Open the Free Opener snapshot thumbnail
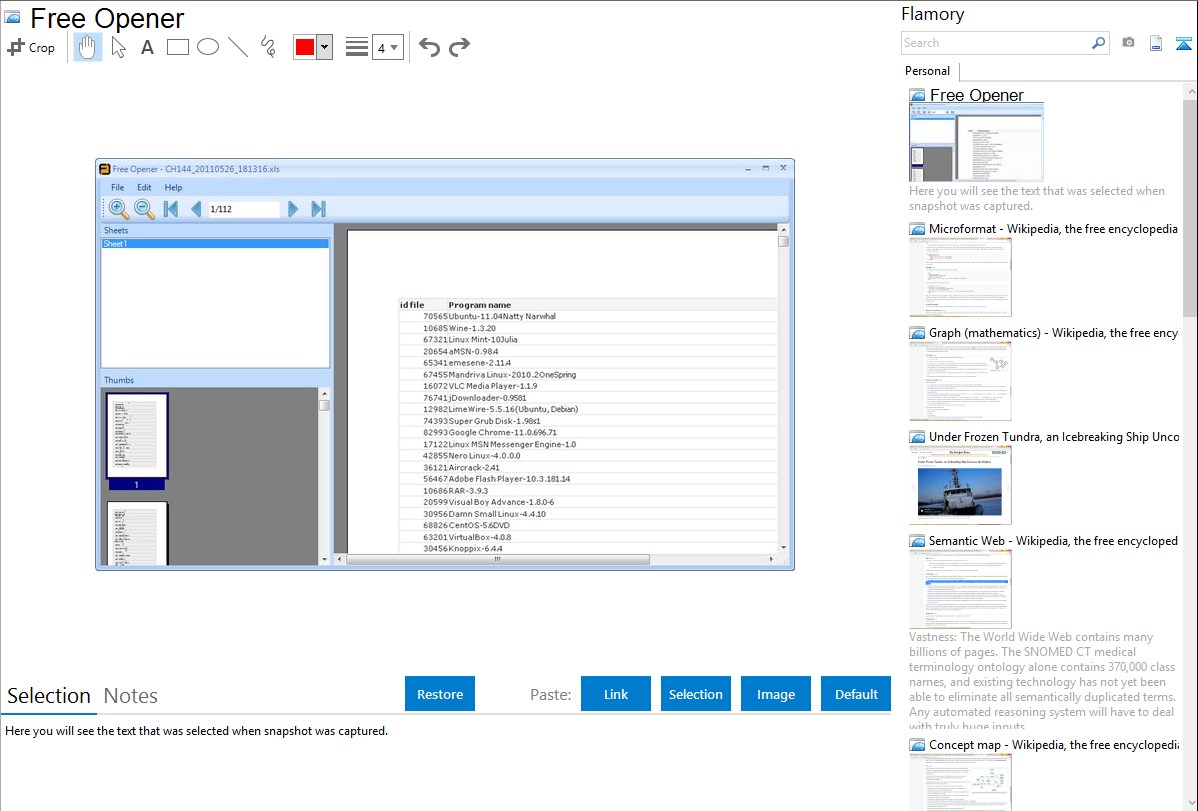Screen dimensions: 1198x811 pos(976,143)
